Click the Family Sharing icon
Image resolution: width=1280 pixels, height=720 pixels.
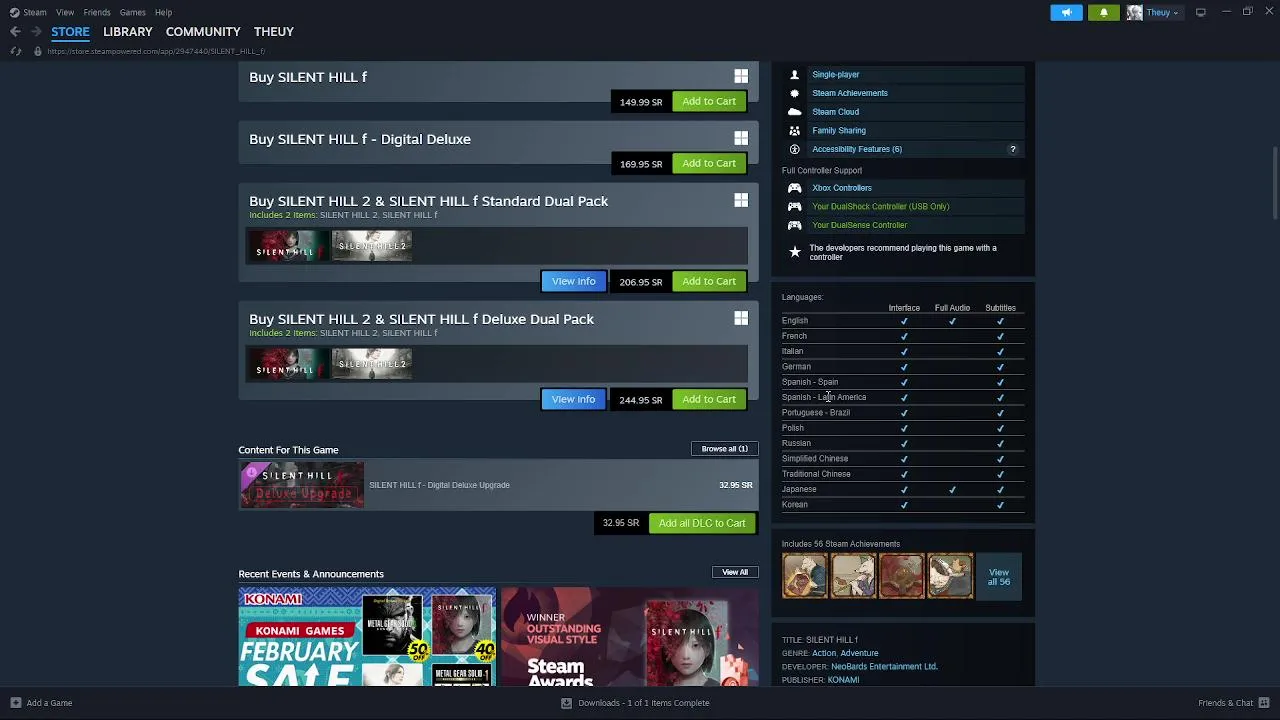pyautogui.click(x=795, y=131)
